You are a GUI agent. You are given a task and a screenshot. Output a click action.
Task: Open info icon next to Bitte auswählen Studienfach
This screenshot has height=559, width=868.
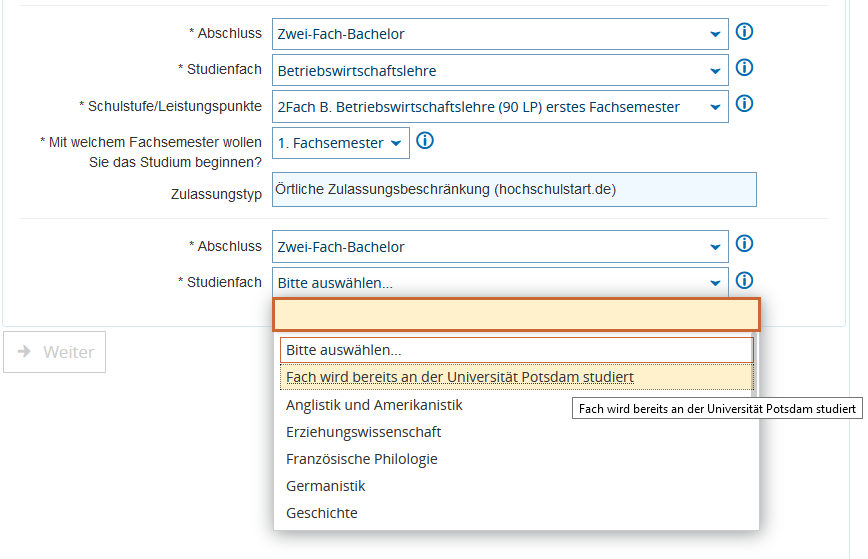pos(744,280)
